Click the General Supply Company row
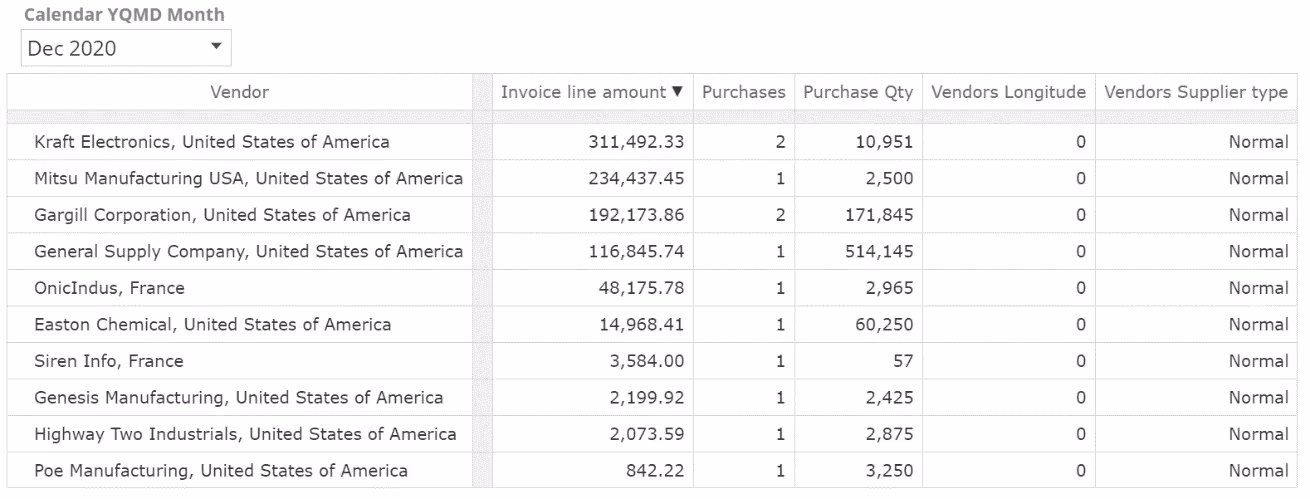Image resolution: width=1310 pixels, height=499 pixels. tap(248, 252)
